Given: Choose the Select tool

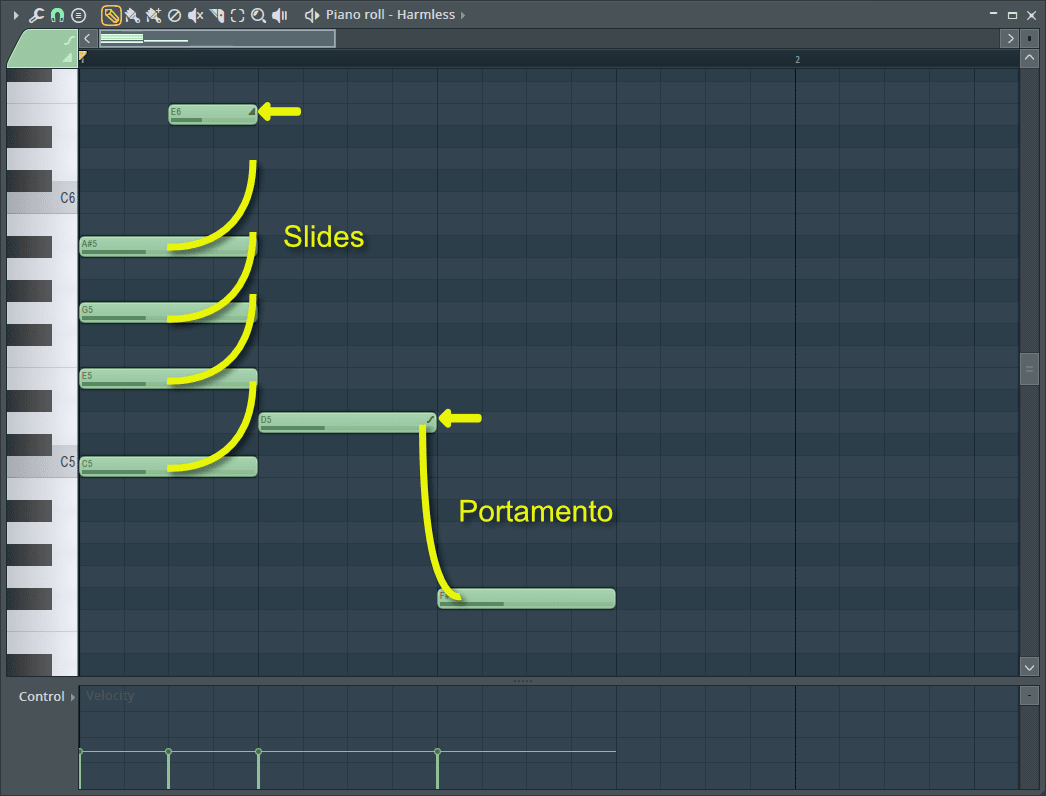Looking at the screenshot, I should click(x=237, y=15).
